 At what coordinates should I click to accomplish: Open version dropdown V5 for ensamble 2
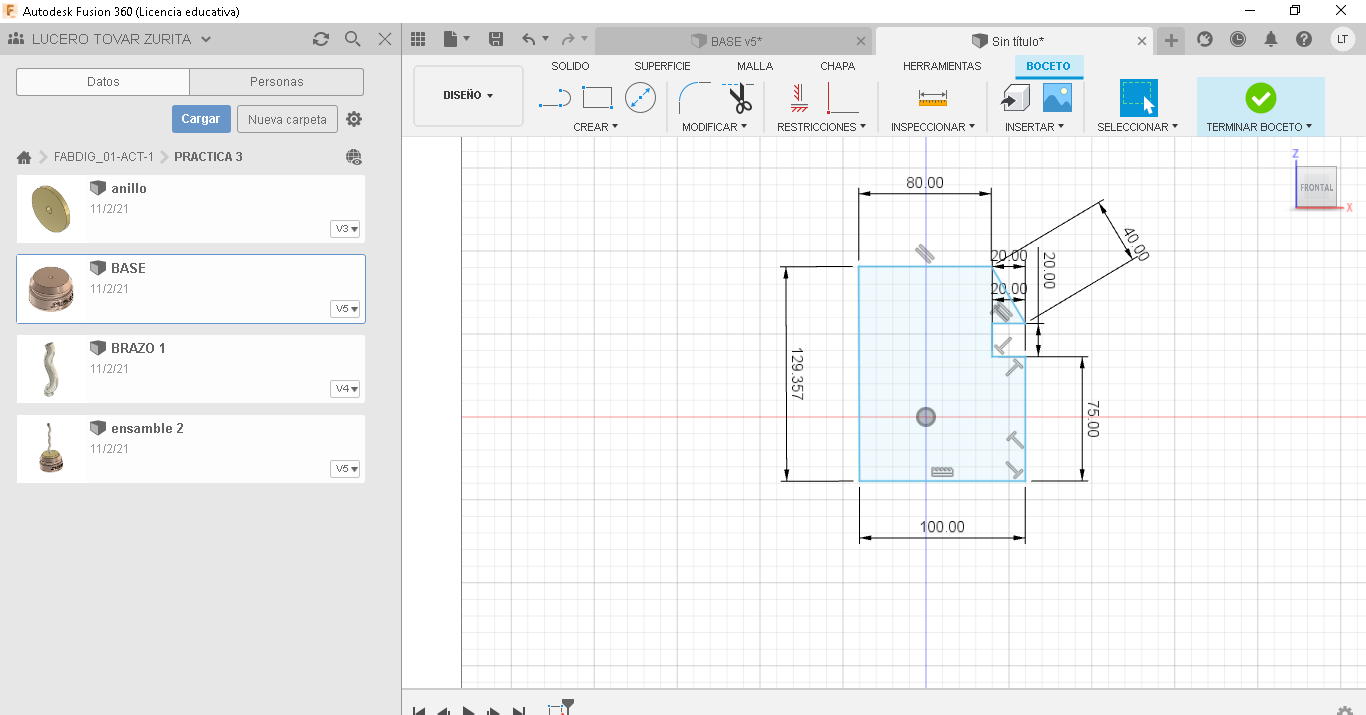point(345,469)
